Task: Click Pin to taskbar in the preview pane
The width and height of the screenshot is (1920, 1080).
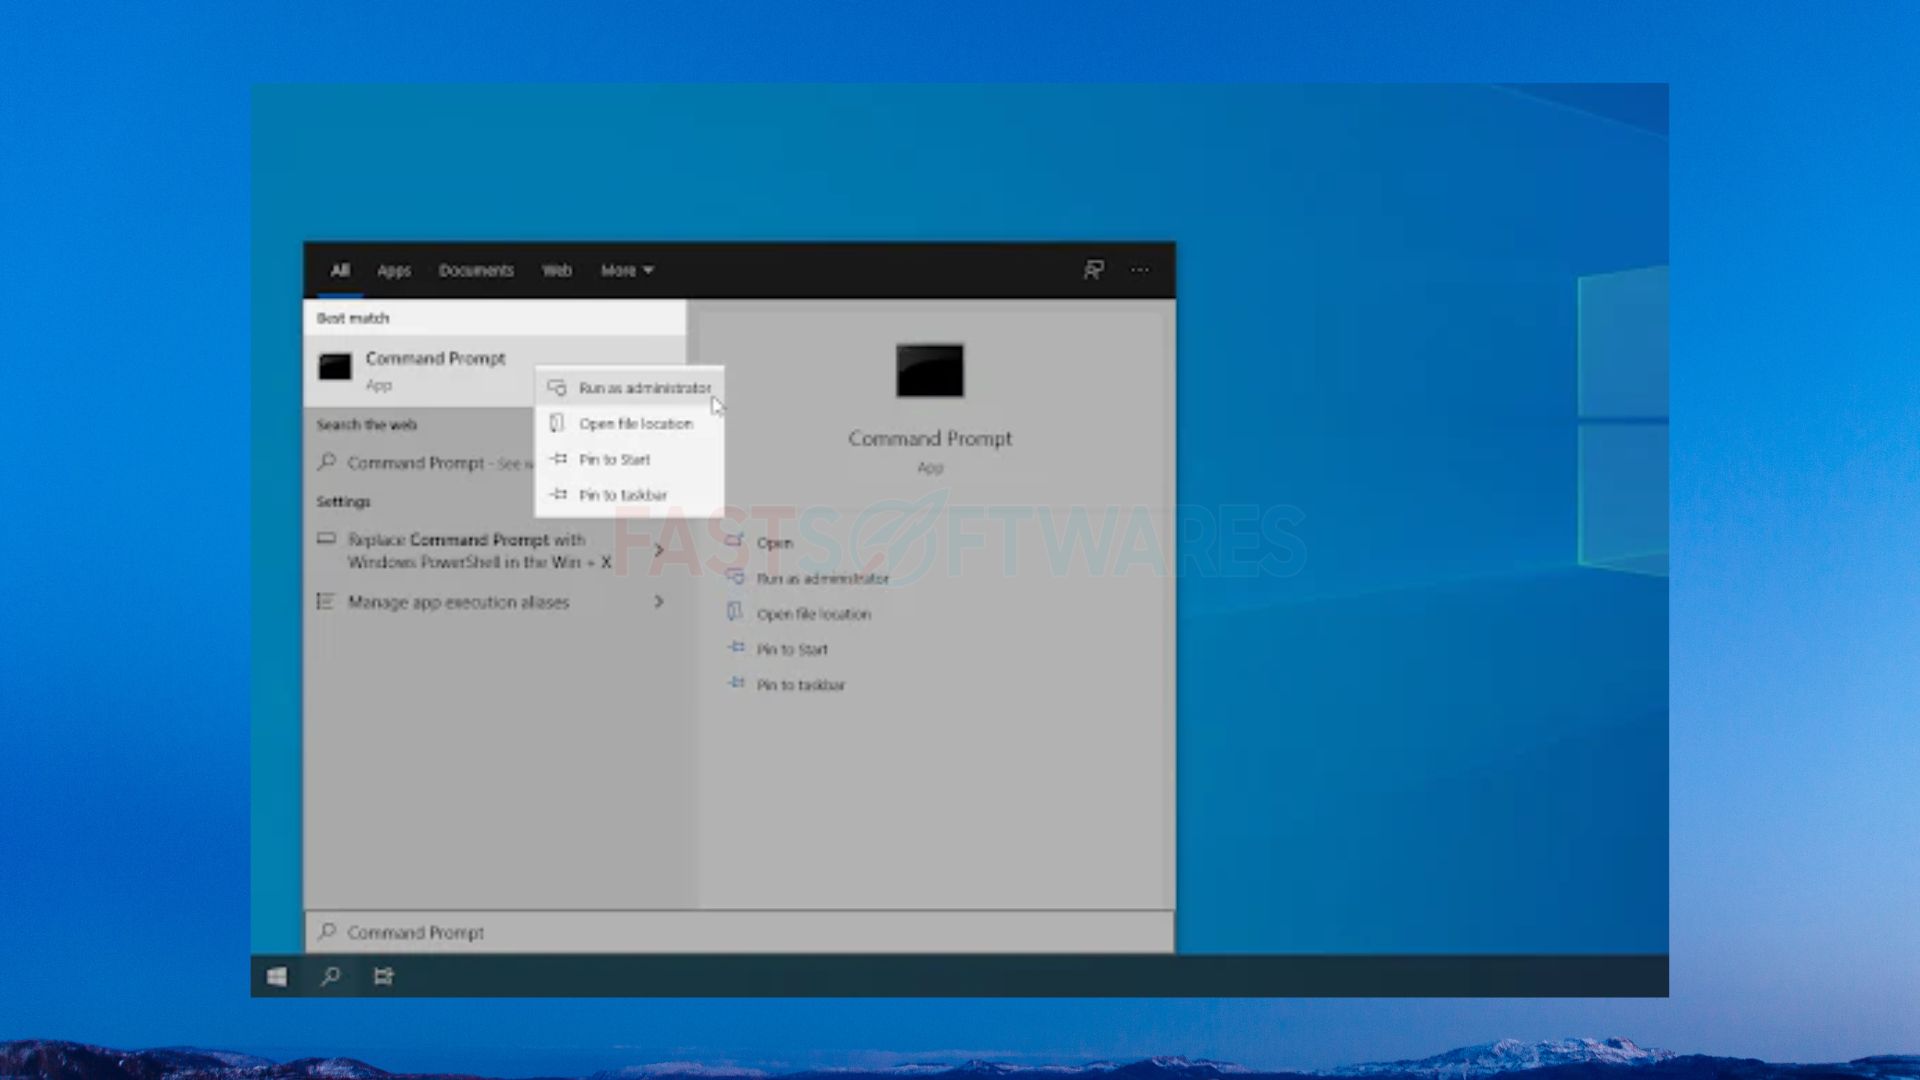Action: click(x=801, y=685)
